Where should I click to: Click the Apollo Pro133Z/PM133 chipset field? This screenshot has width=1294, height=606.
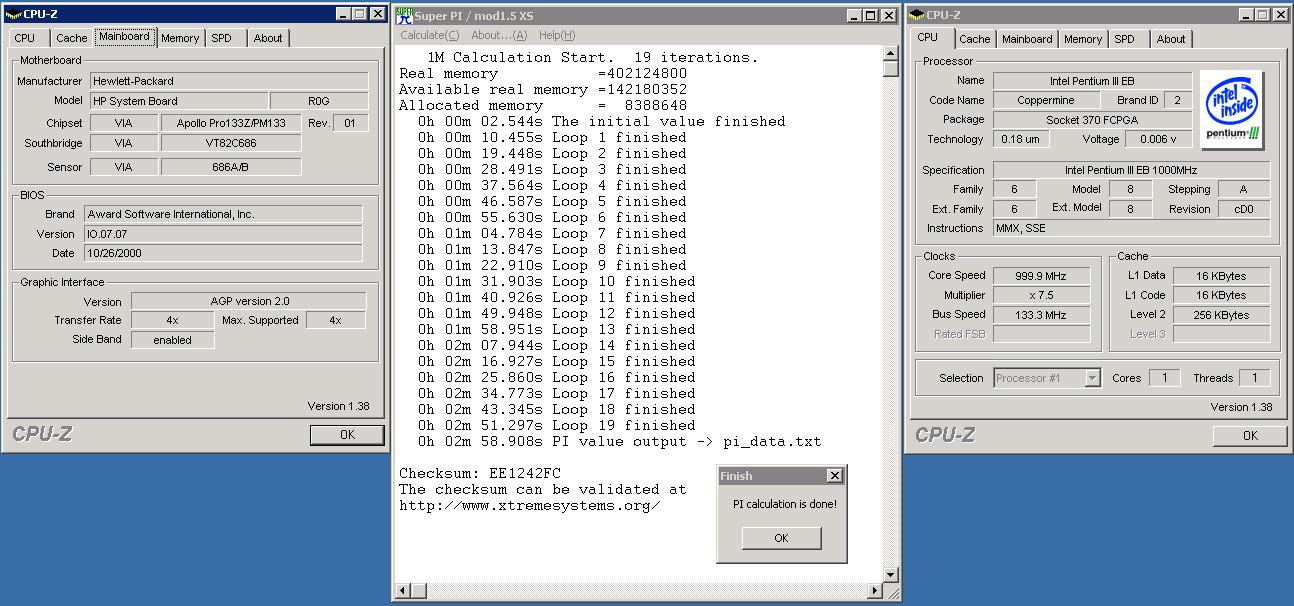(231, 123)
